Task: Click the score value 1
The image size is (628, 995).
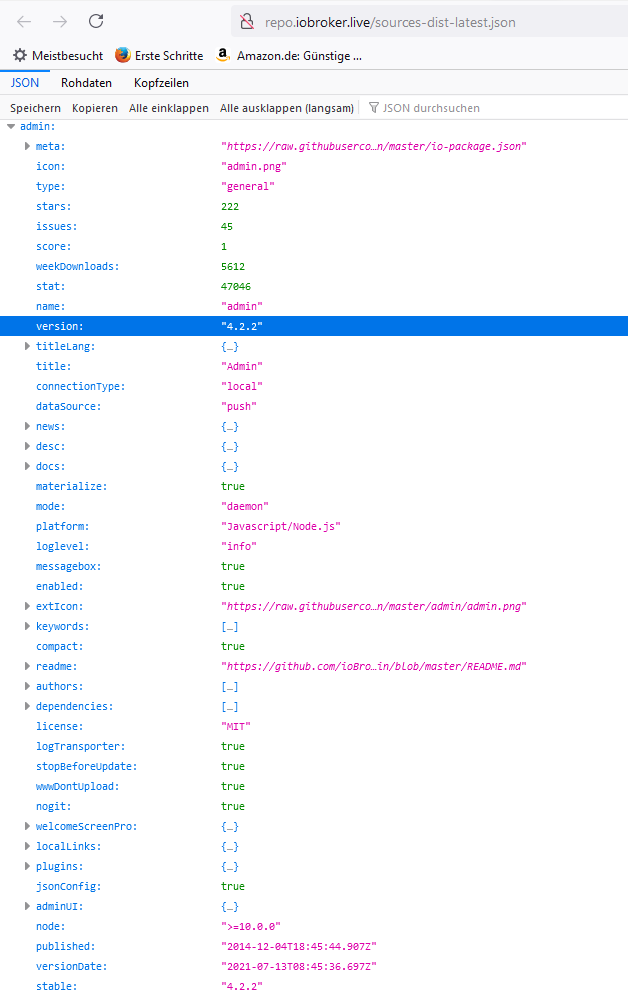Action: click(224, 246)
